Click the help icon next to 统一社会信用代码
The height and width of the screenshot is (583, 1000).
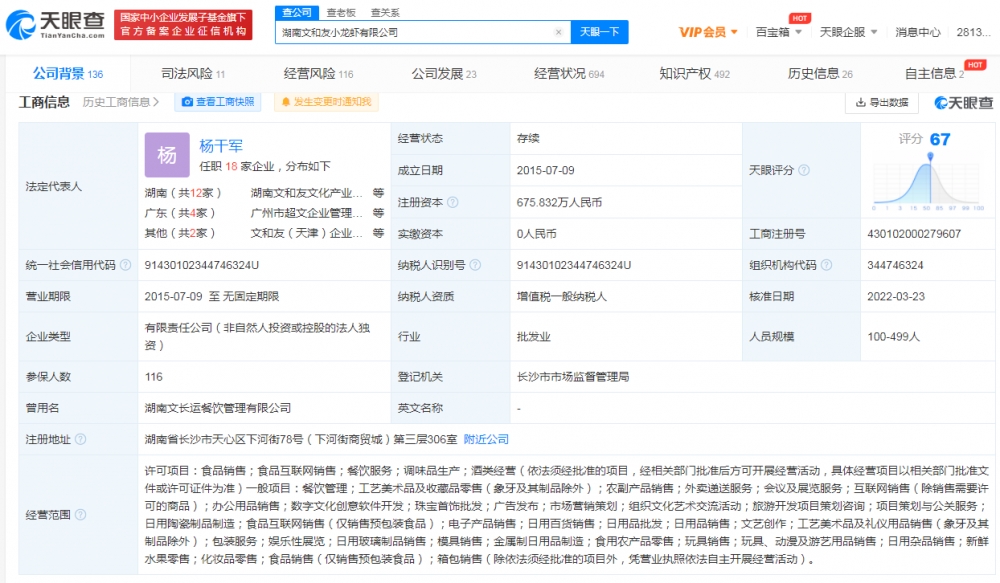tap(126, 265)
